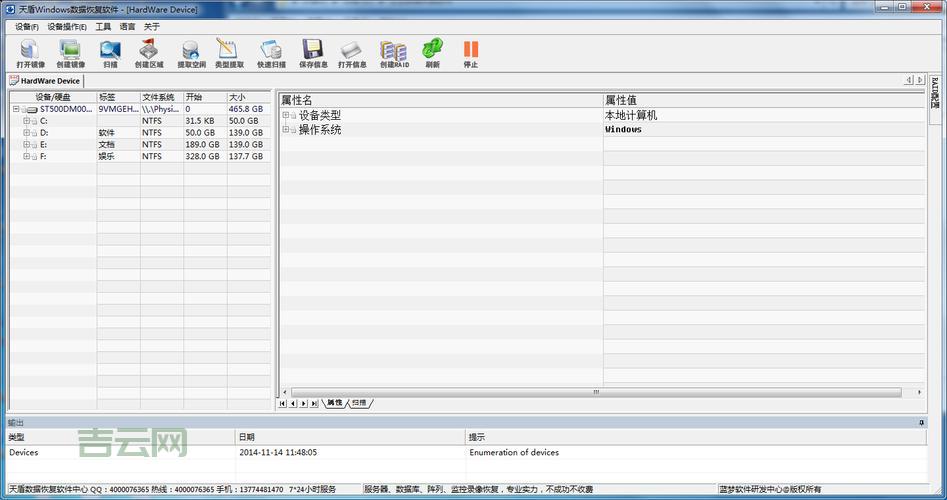The width and height of the screenshot is (947, 500).
Task: Click the 类型 column header in output
Action: [121, 437]
